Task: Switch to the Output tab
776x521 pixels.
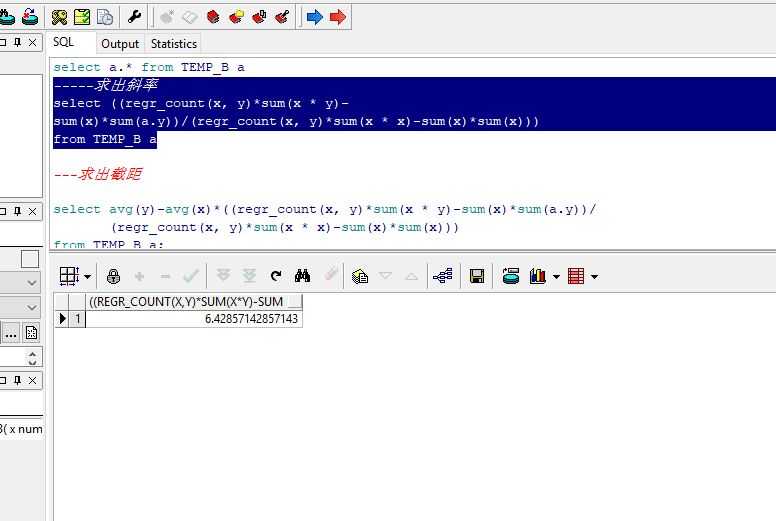Action: [x=120, y=44]
